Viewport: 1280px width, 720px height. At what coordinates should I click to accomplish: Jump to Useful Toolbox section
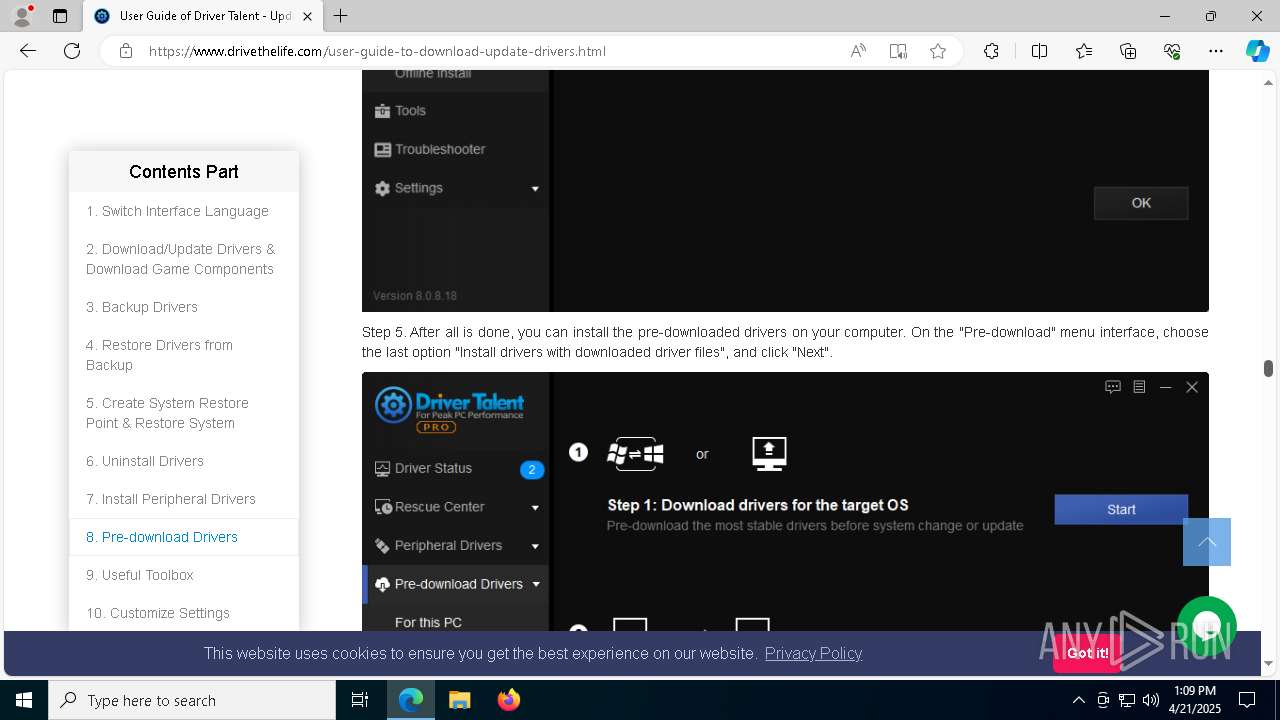pyautogui.click(x=140, y=575)
